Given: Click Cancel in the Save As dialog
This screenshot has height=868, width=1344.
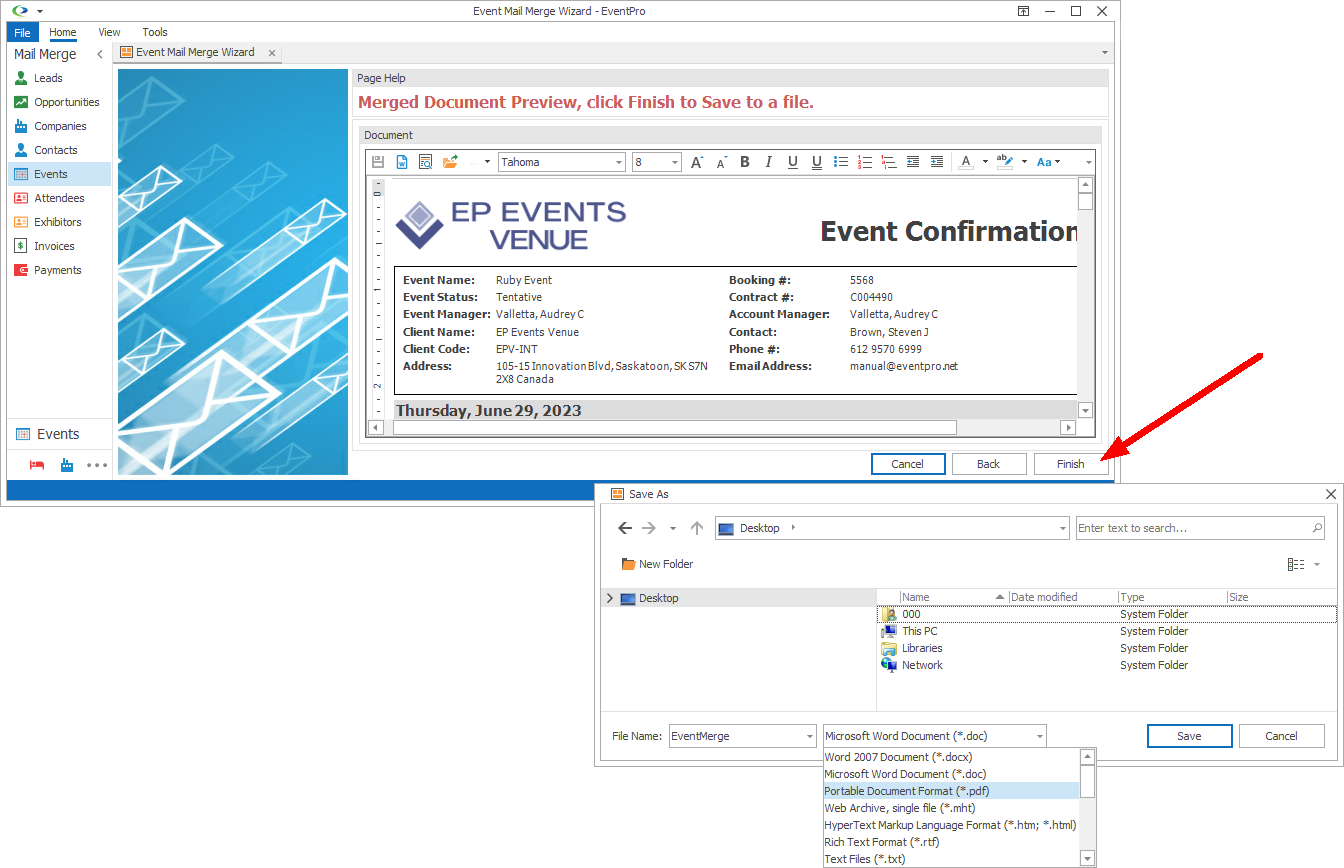Looking at the screenshot, I should 1281,736.
